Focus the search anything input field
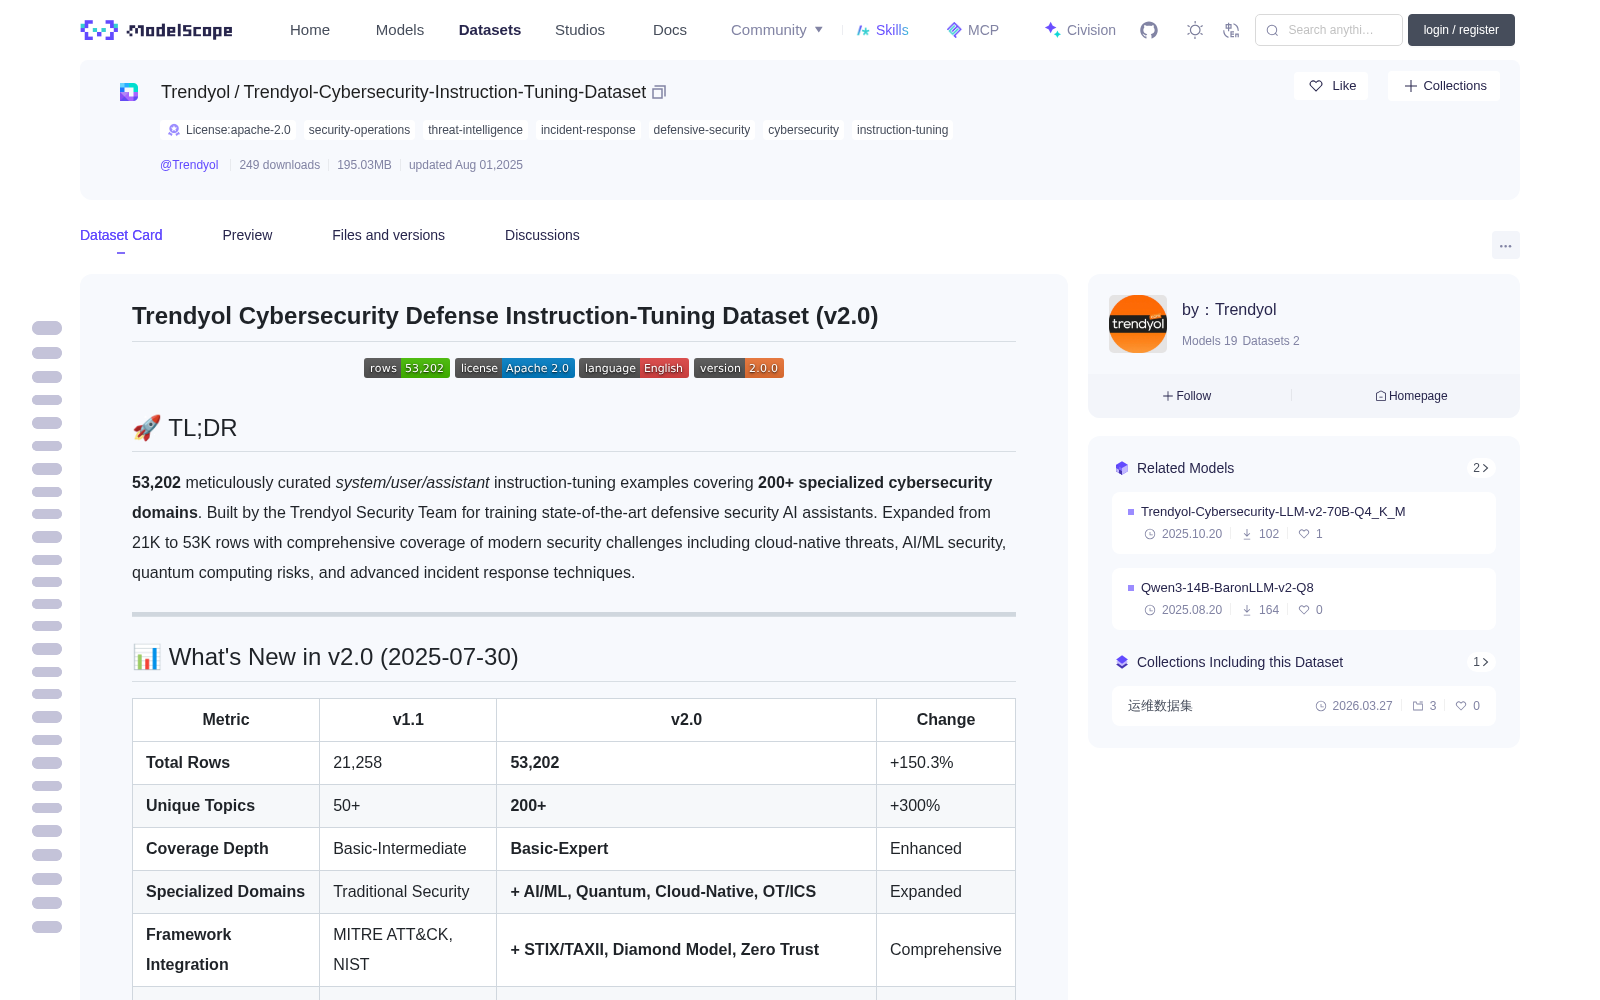 1329,30
